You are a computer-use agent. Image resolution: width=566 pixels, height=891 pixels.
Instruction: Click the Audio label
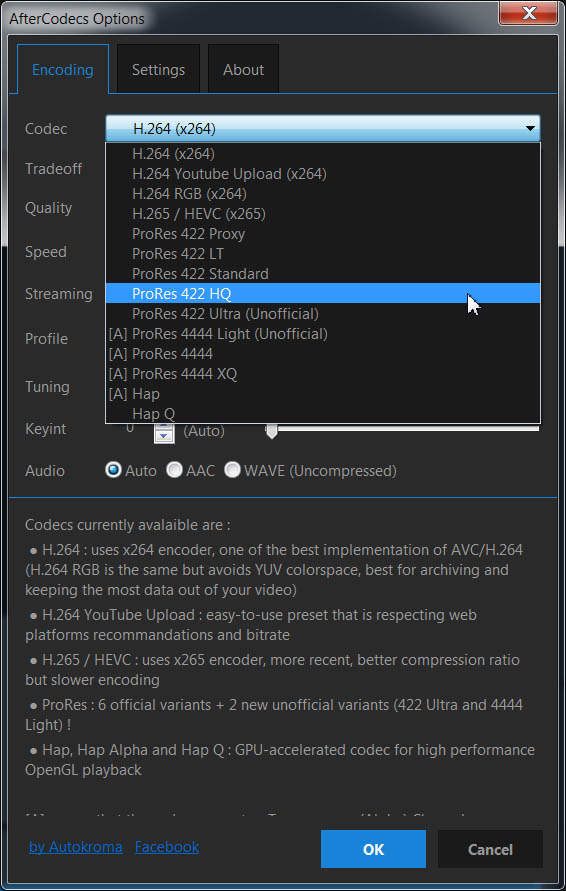tap(44, 471)
